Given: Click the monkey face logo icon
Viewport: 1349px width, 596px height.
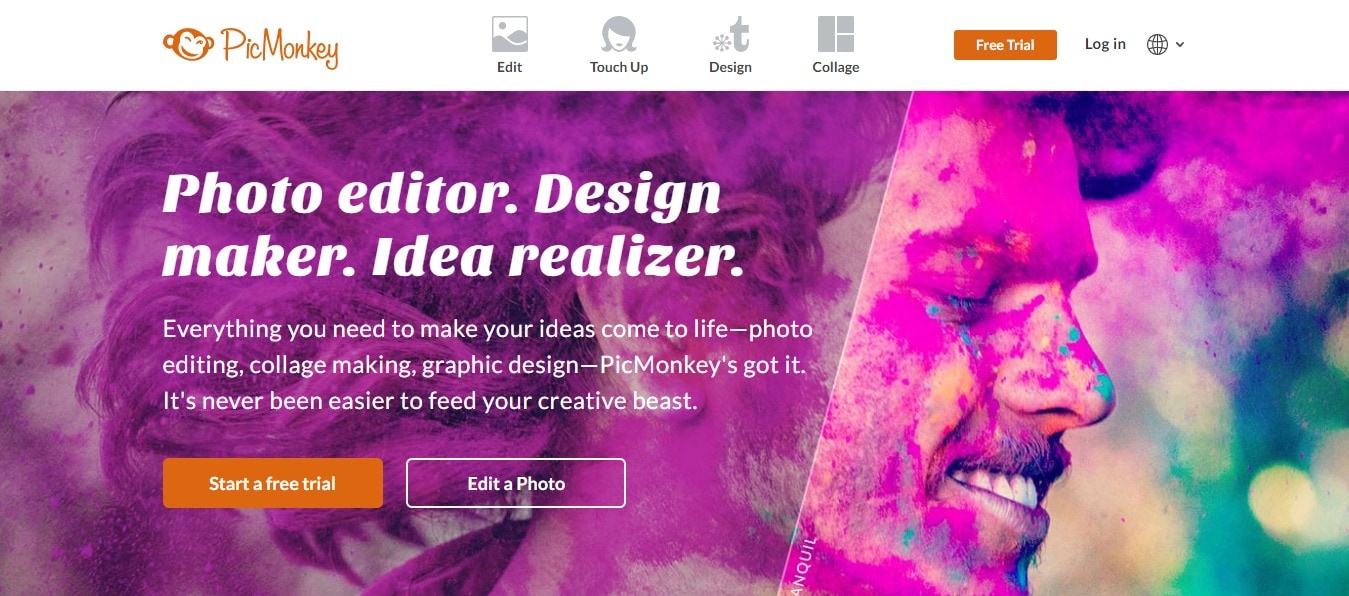Looking at the screenshot, I should pos(188,44).
